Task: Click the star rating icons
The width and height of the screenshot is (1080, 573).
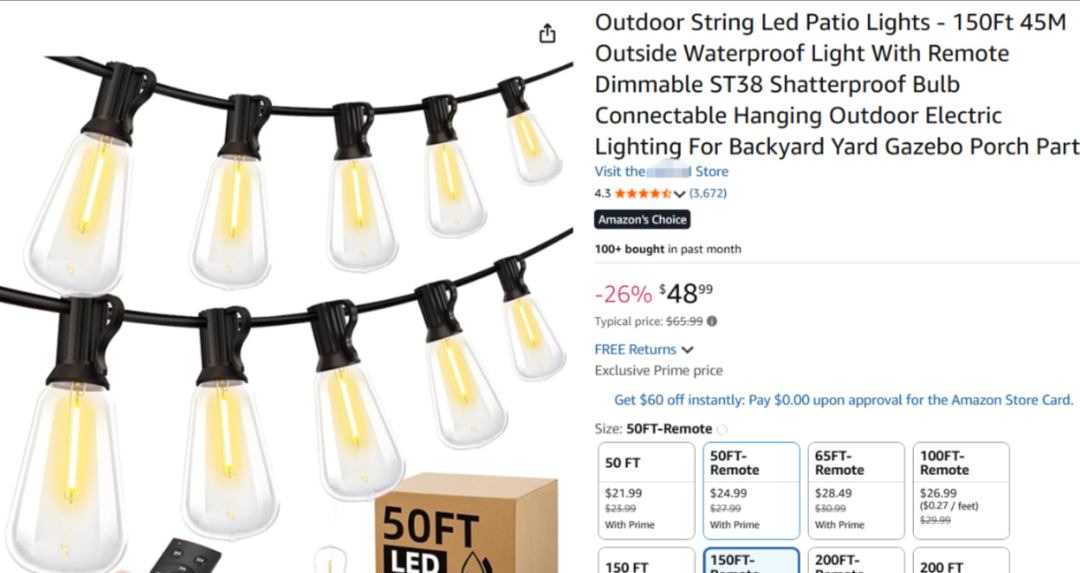Action: 643,194
